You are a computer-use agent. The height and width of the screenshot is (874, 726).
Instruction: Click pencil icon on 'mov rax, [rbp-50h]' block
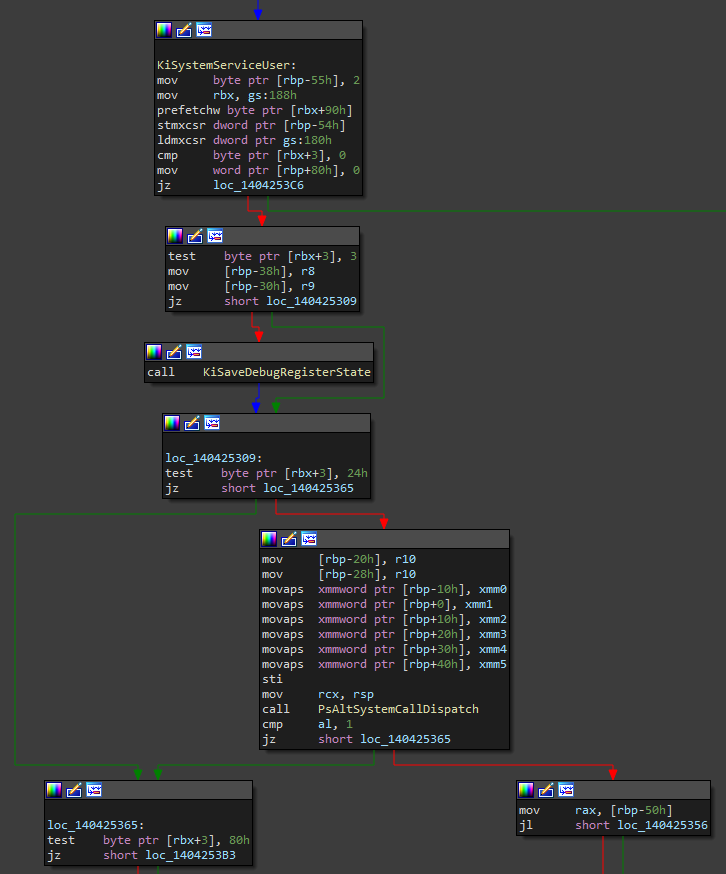(546, 790)
